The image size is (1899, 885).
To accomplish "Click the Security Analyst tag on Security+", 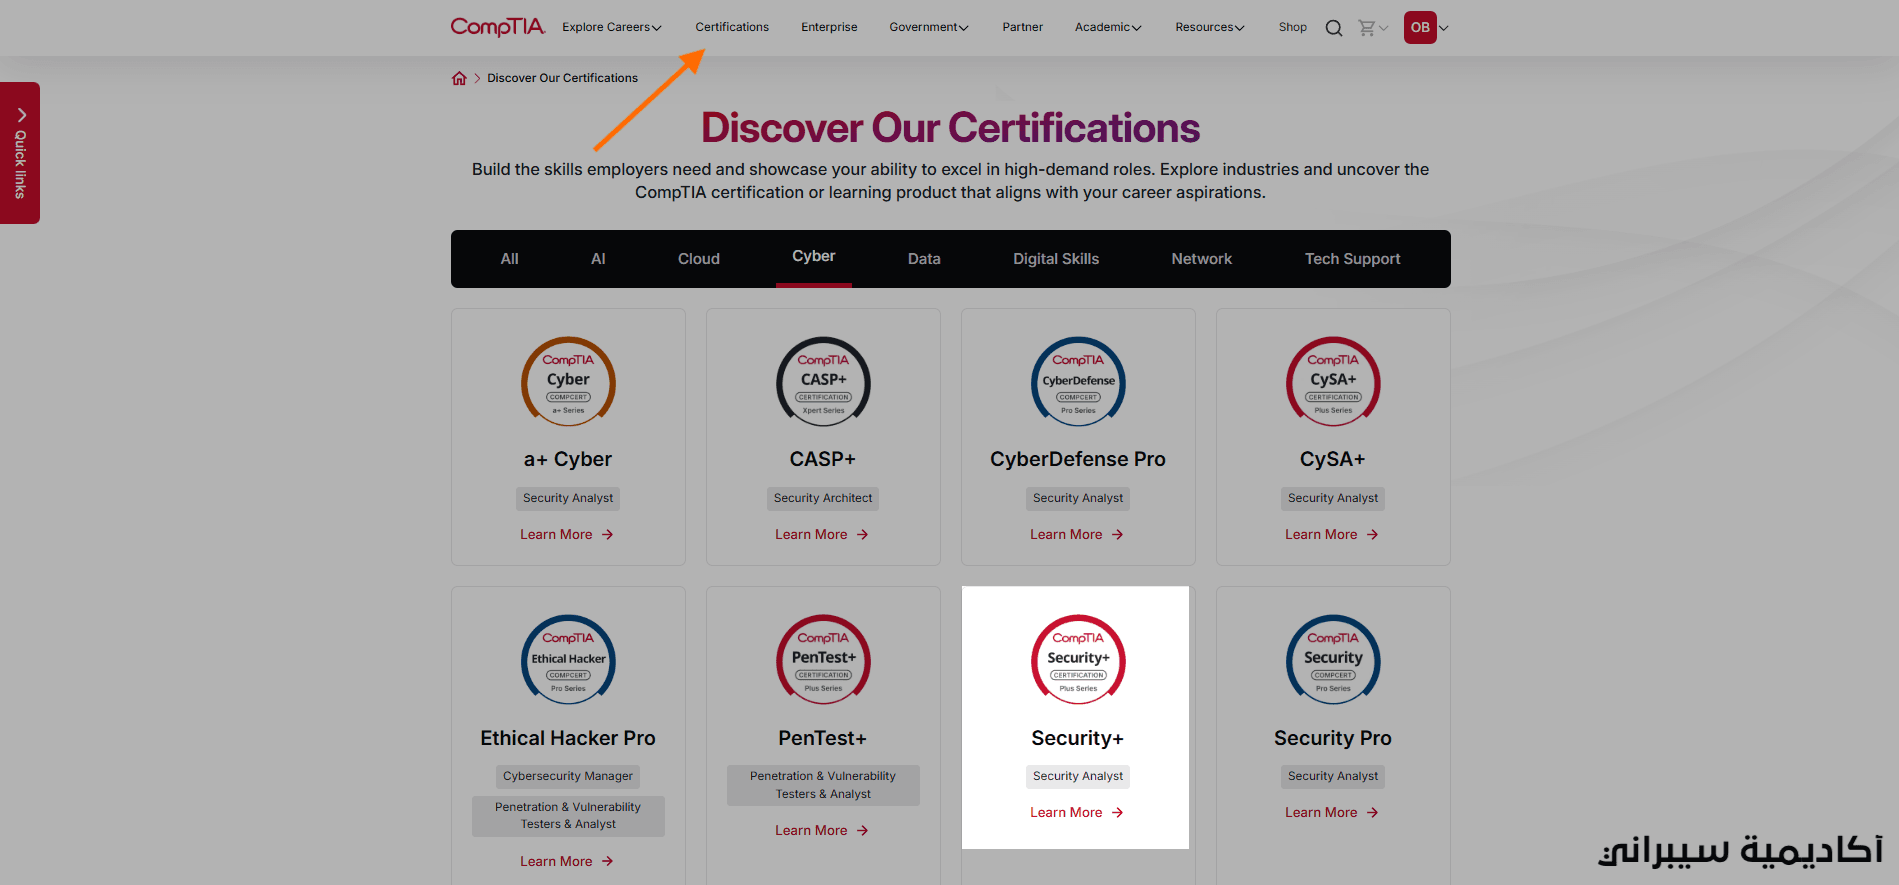I will [1078, 776].
